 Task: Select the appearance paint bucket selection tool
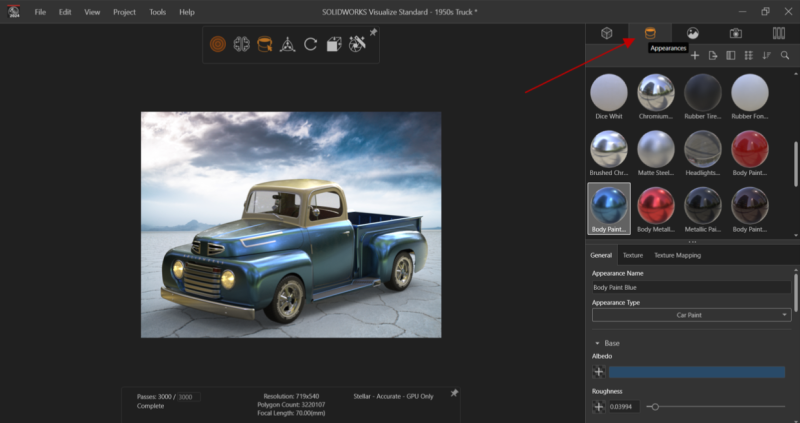[x=264, y=44]
